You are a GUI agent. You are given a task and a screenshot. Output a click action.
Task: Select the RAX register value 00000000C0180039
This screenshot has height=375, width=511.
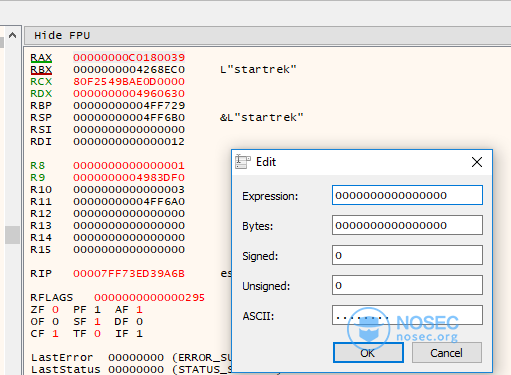point(129,58)
